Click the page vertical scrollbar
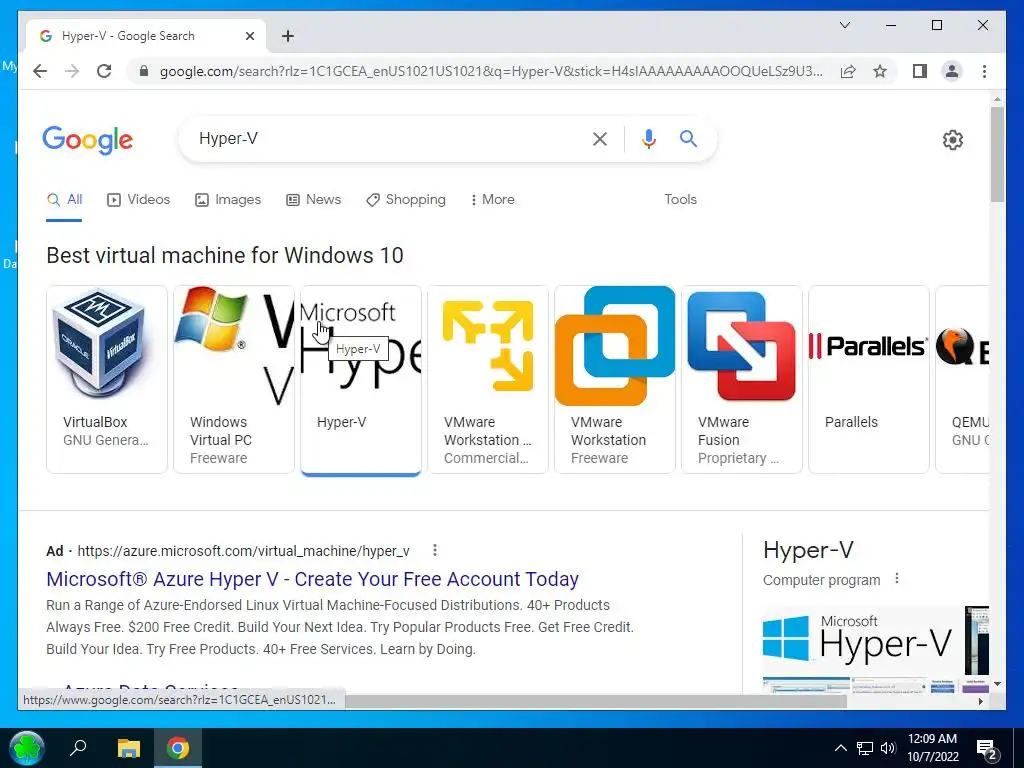Image resolution: width=1024 pixels, height=768 pixels. (997, 153)
